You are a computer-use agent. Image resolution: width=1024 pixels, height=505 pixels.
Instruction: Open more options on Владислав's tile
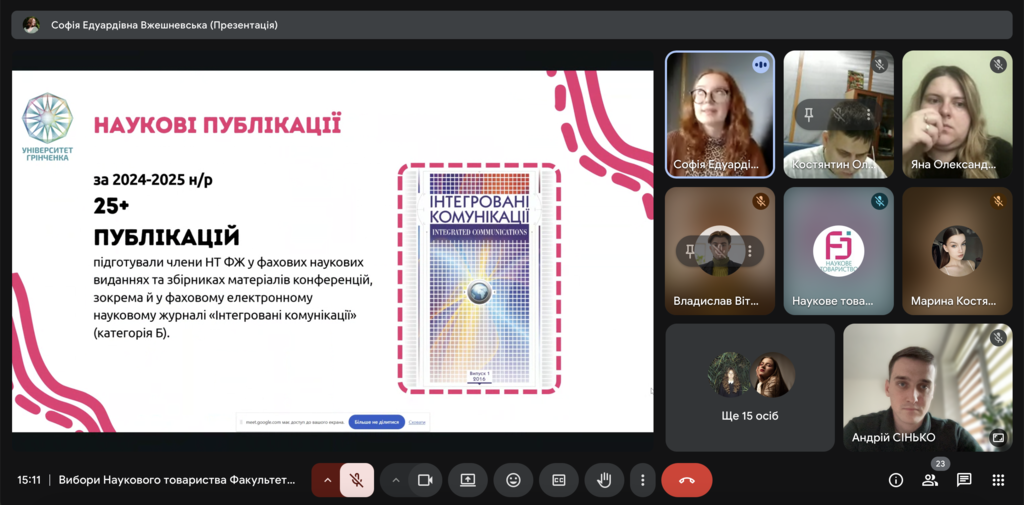coord(750,251)
